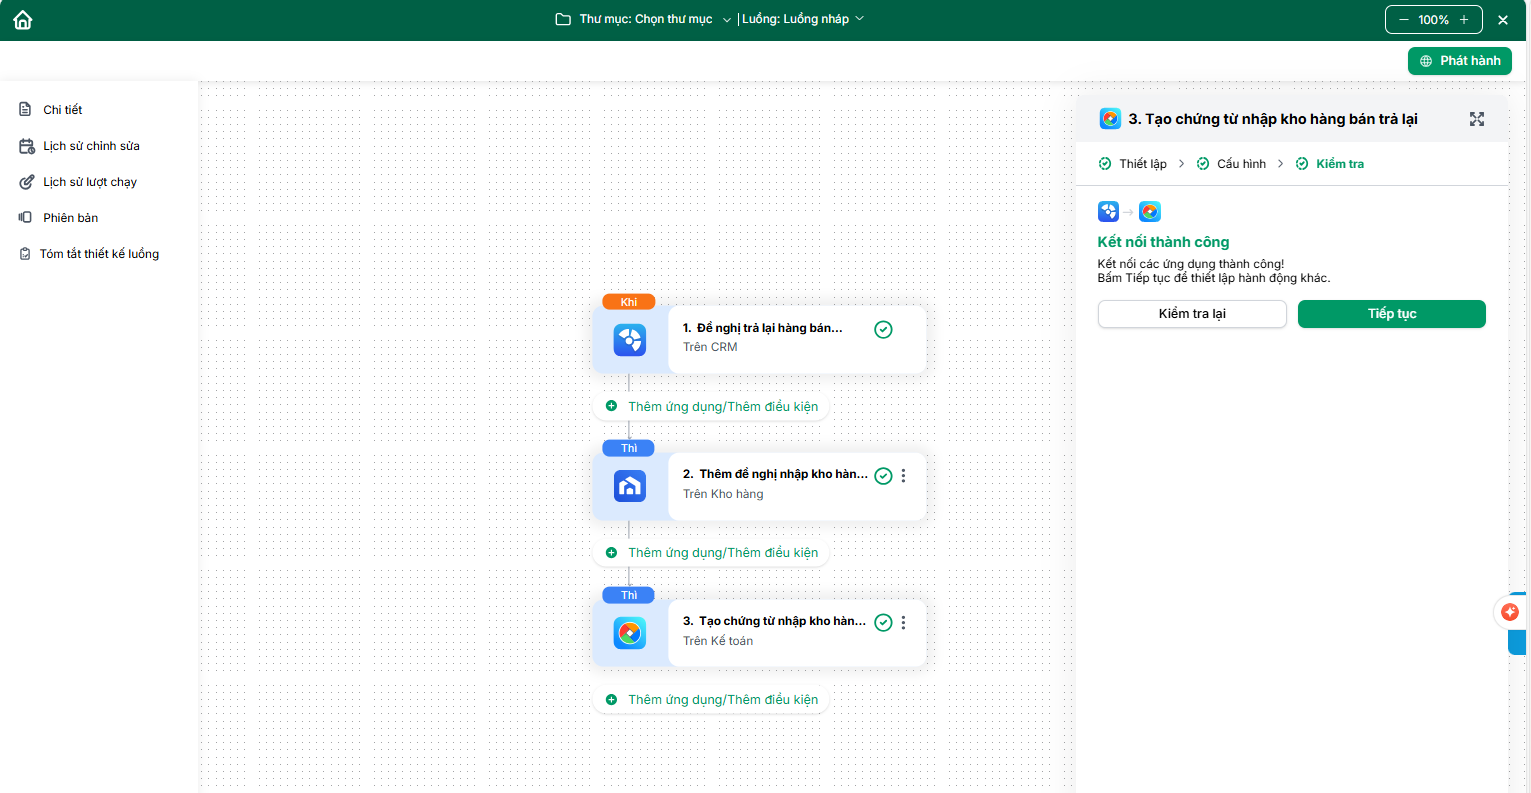The image size is (1531, 793).
Task: Click the Kiểm tra lại button
Action: 1192,314
